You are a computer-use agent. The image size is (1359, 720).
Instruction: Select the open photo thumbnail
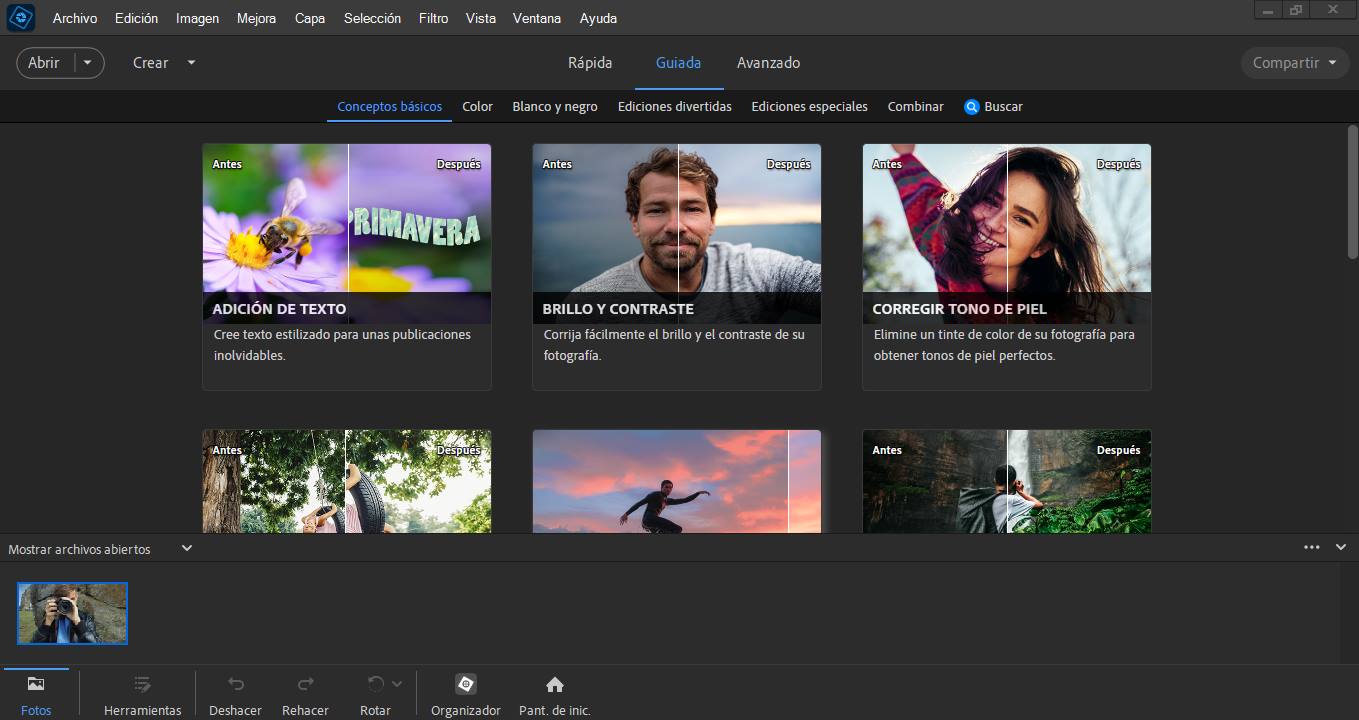pyautogui.click(x=71, y=613)
